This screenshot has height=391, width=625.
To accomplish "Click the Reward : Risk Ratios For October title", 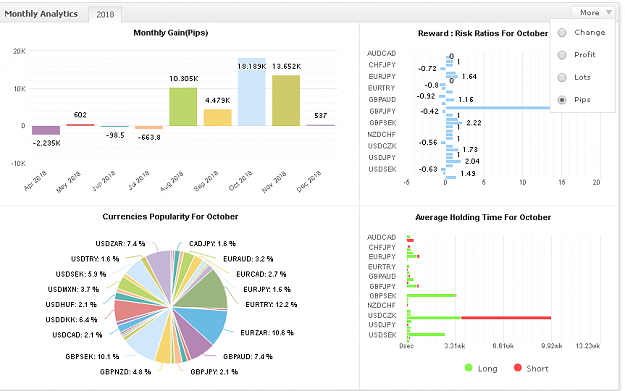I will [483, 33].
